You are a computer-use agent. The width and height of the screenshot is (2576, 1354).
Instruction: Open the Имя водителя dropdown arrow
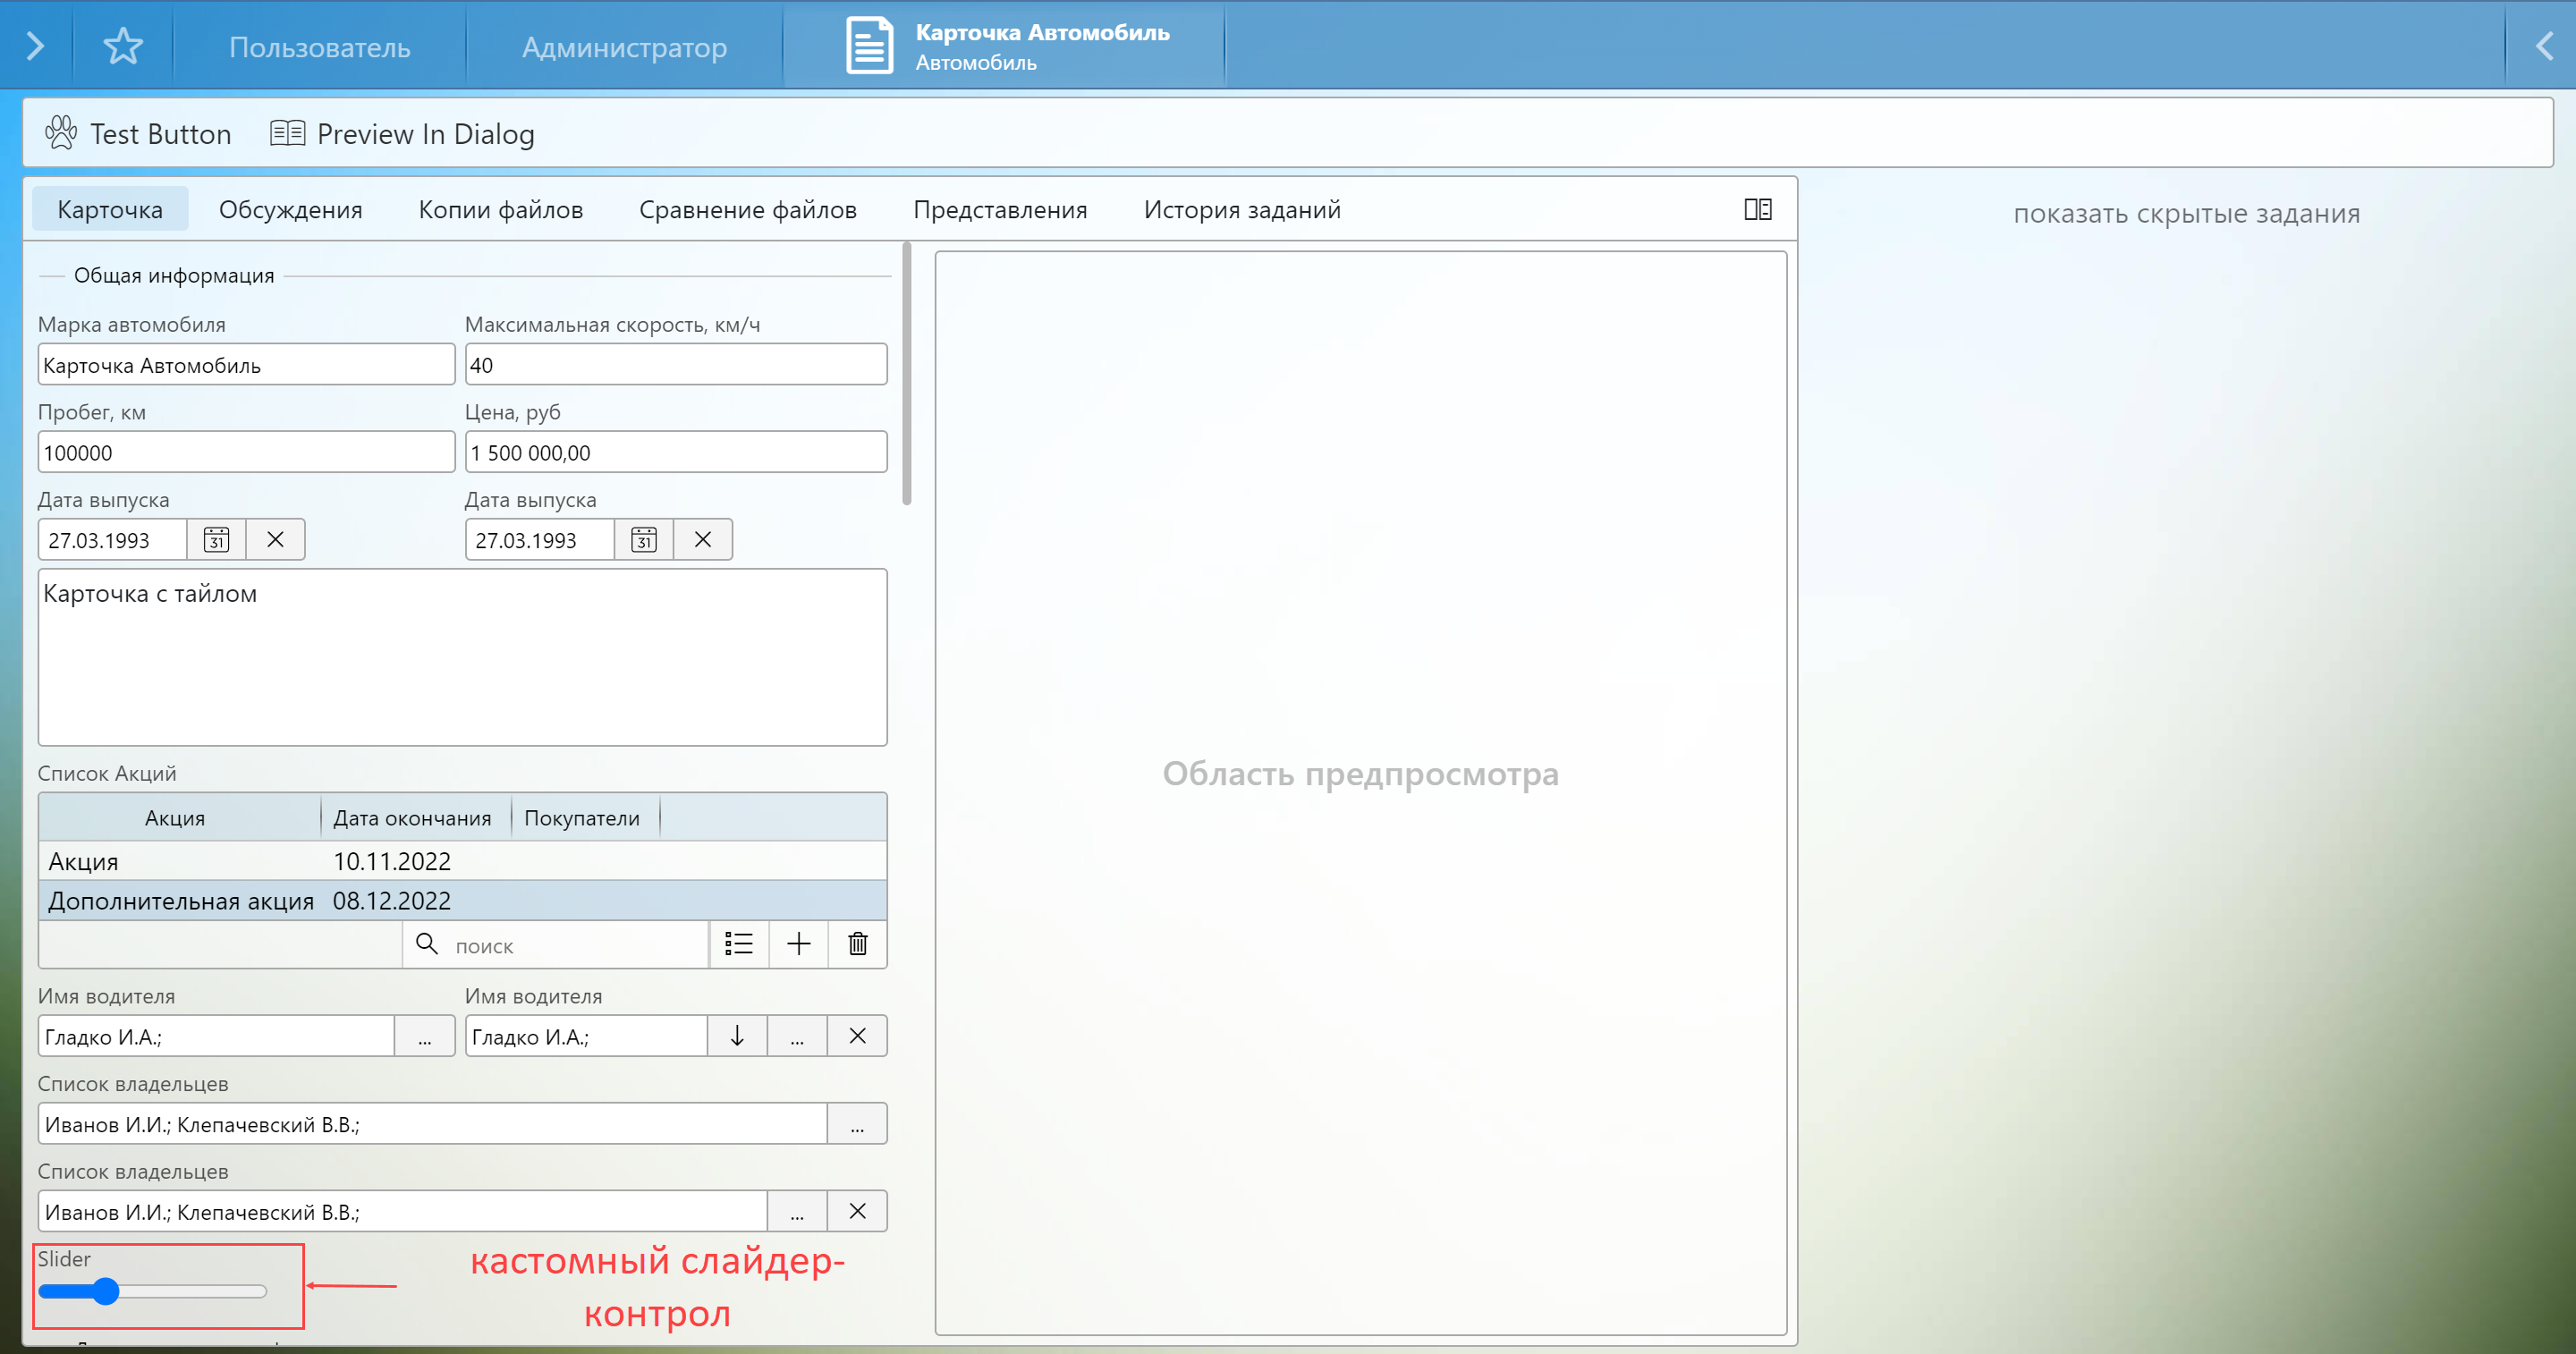737,1036
